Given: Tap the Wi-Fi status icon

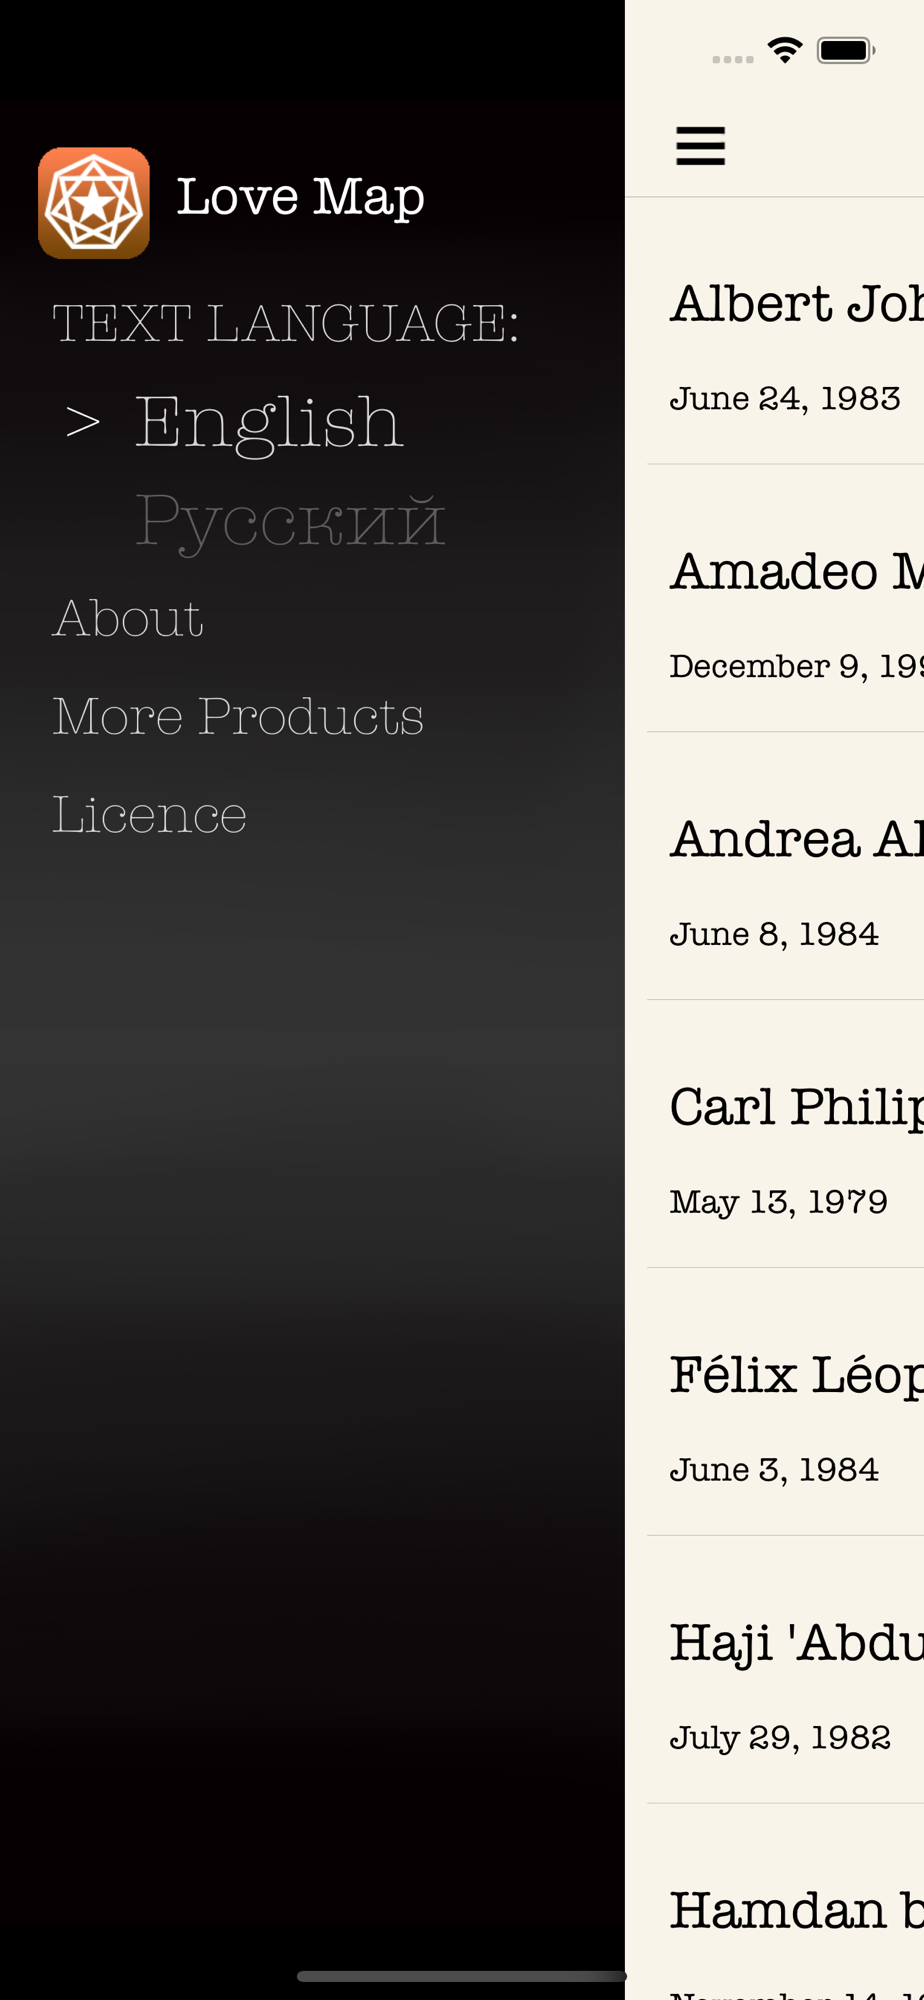Looking at the screenshot, I should [786, 50].
